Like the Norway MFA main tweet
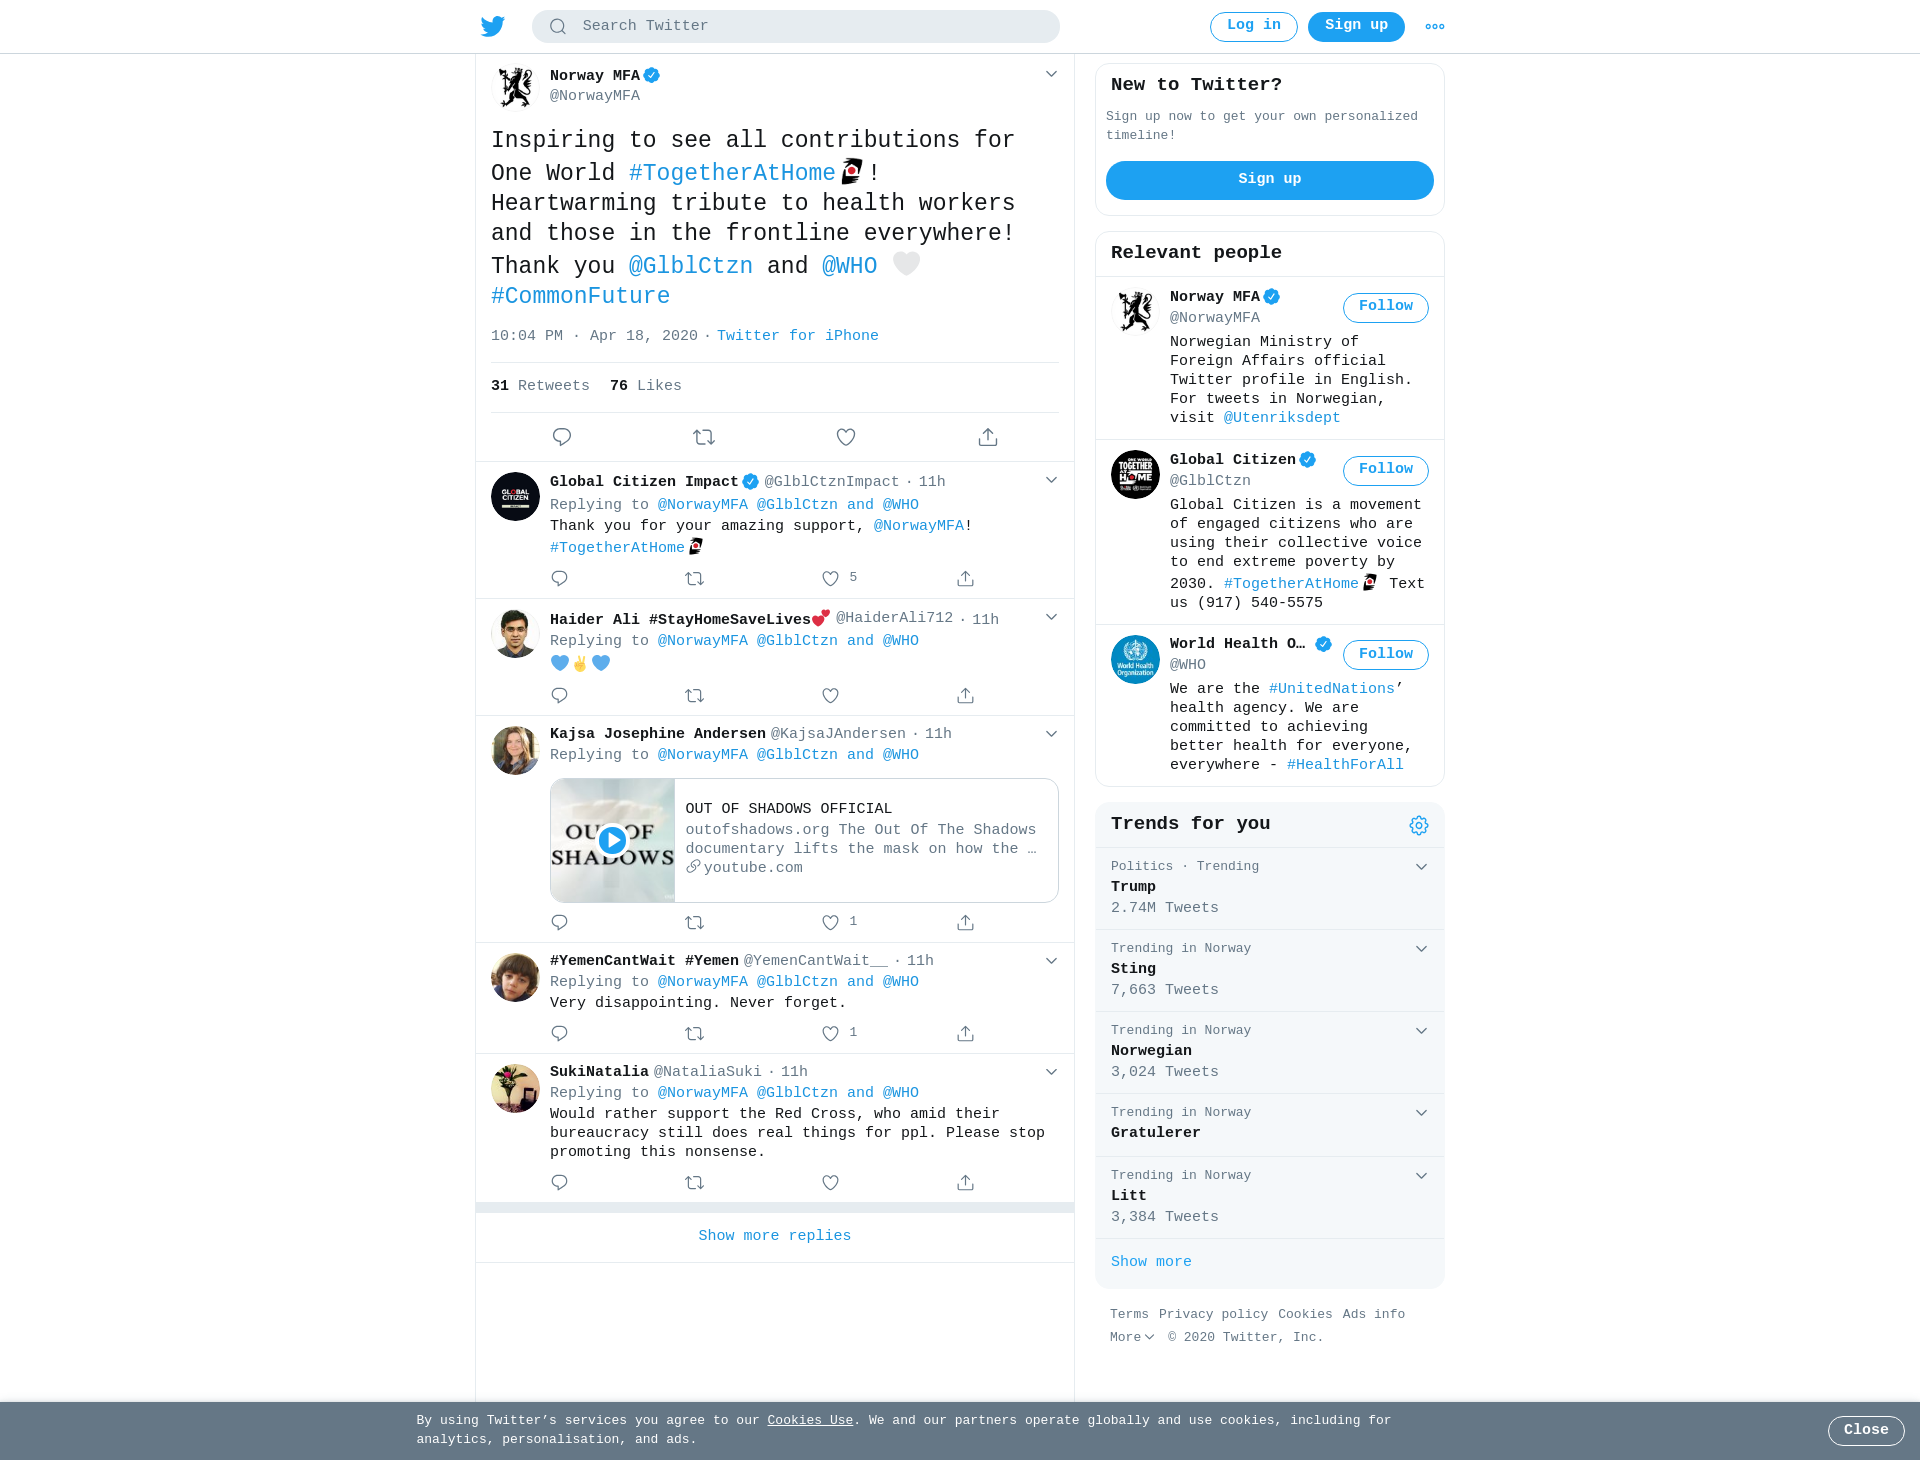This screenshot has height=1460, width=1920. (x=846, y=437)
